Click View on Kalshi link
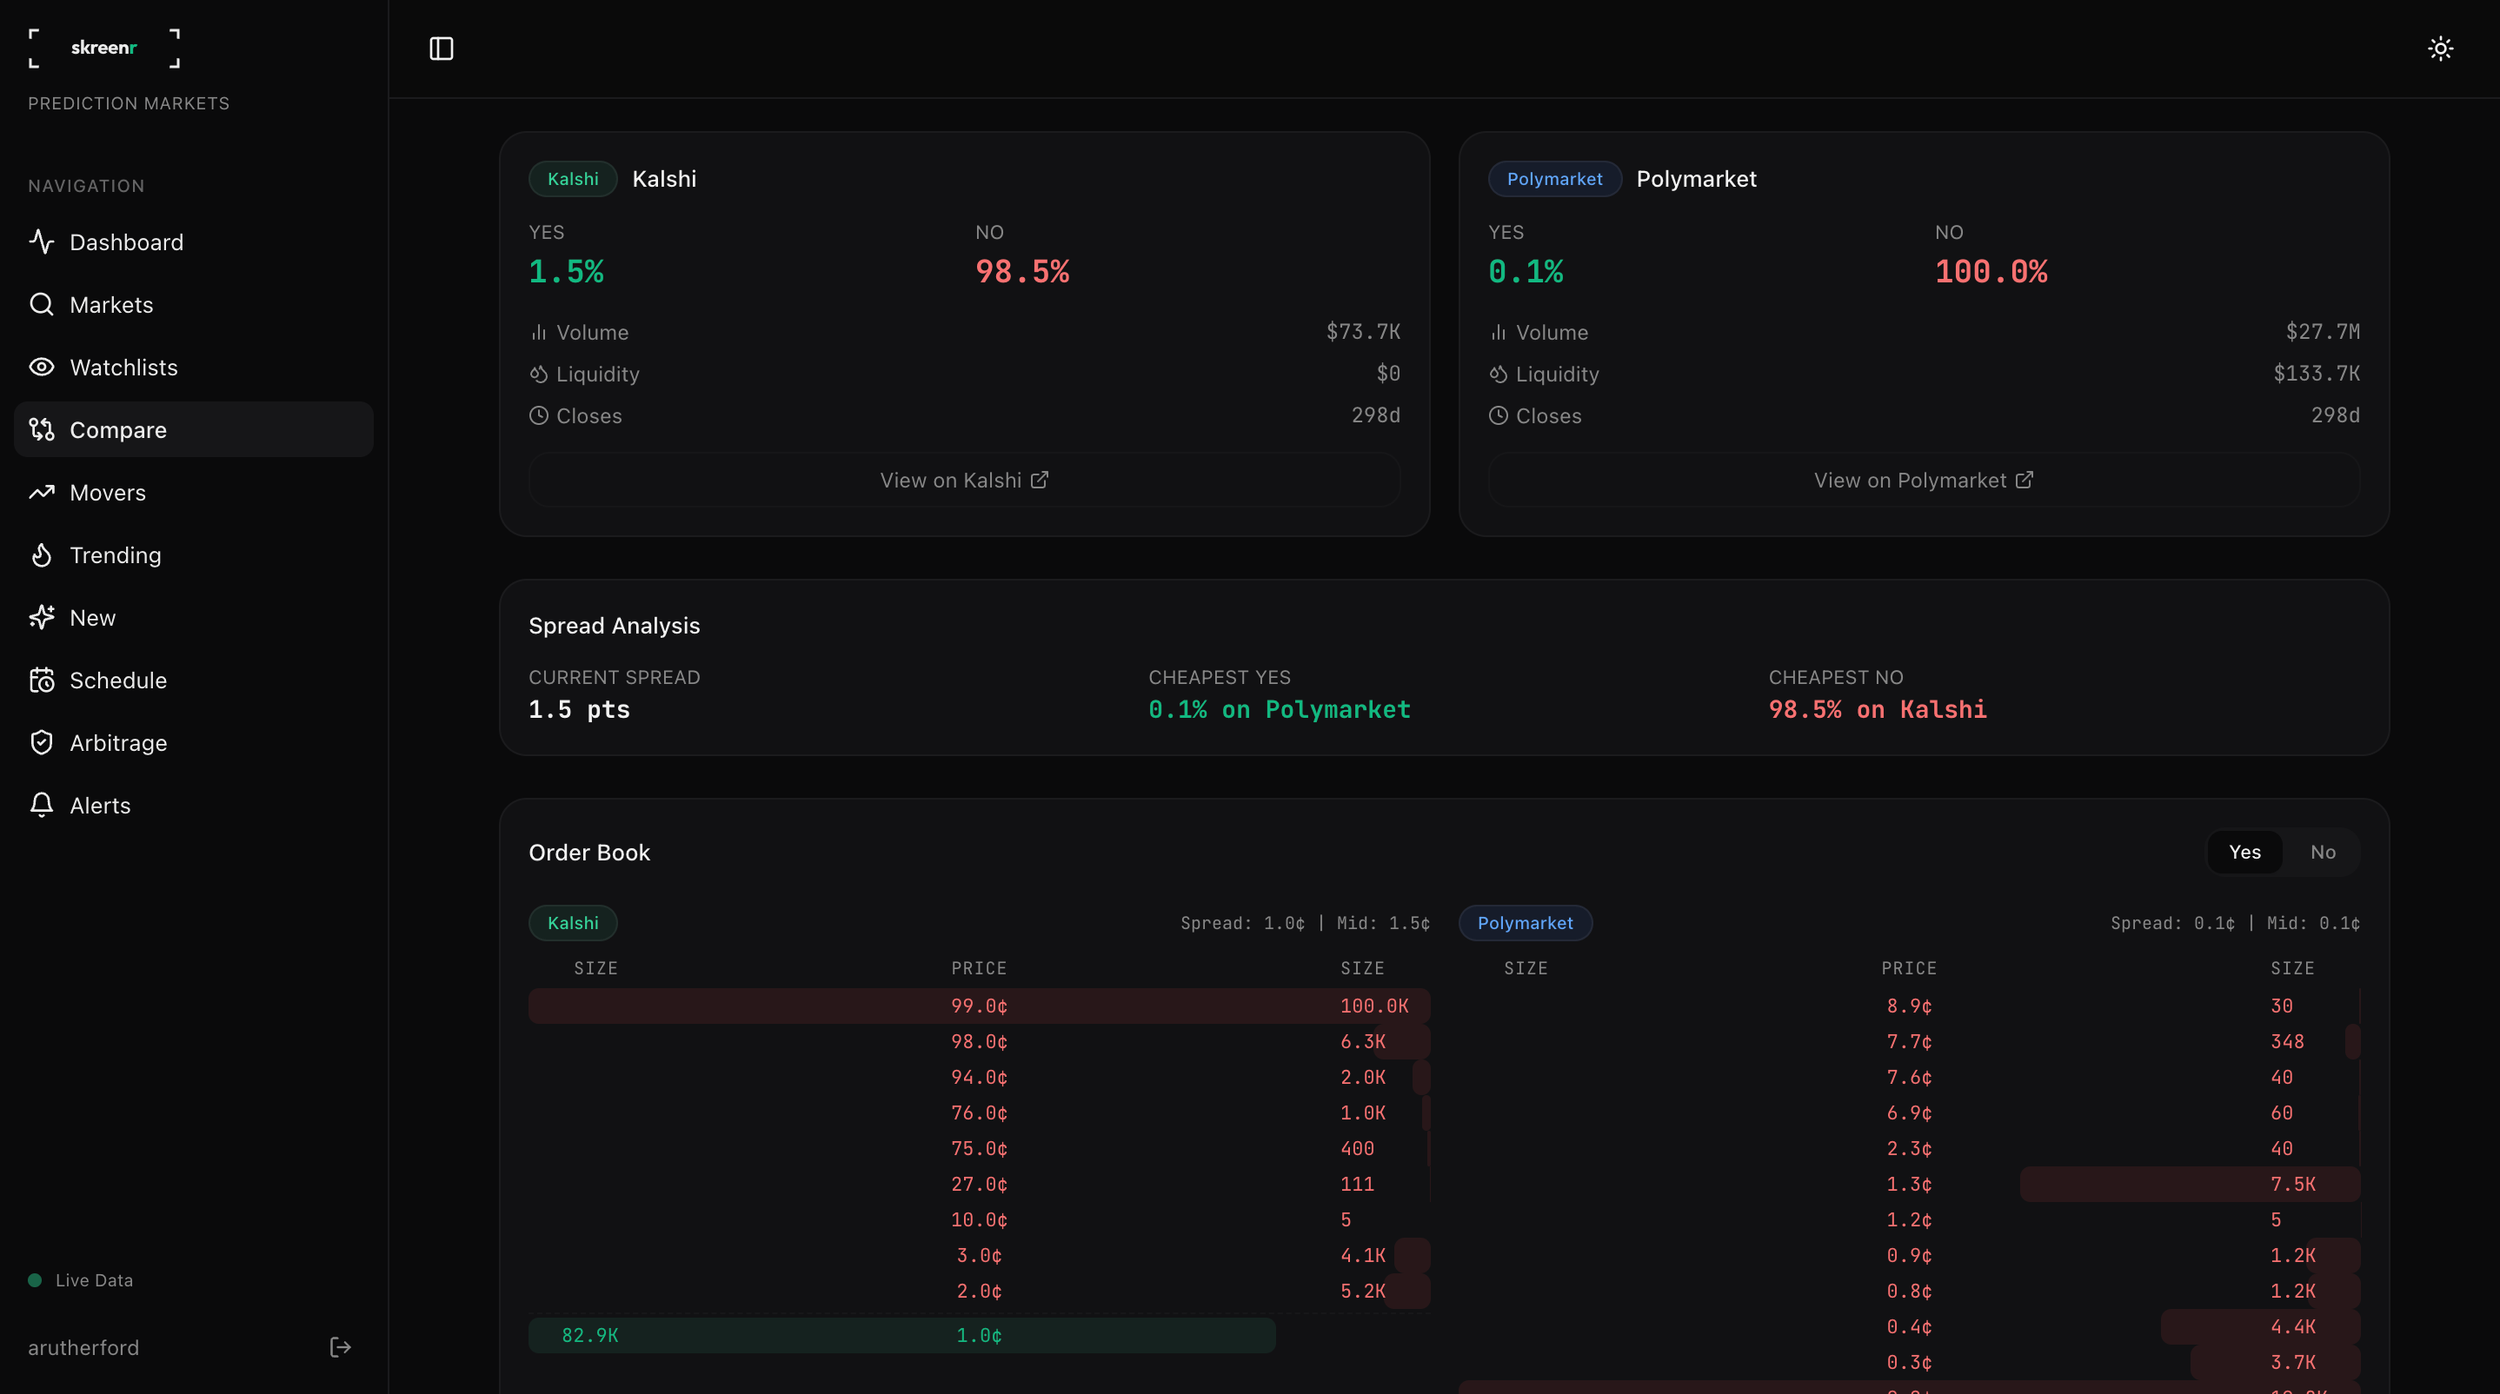 (x=964, y=480)
